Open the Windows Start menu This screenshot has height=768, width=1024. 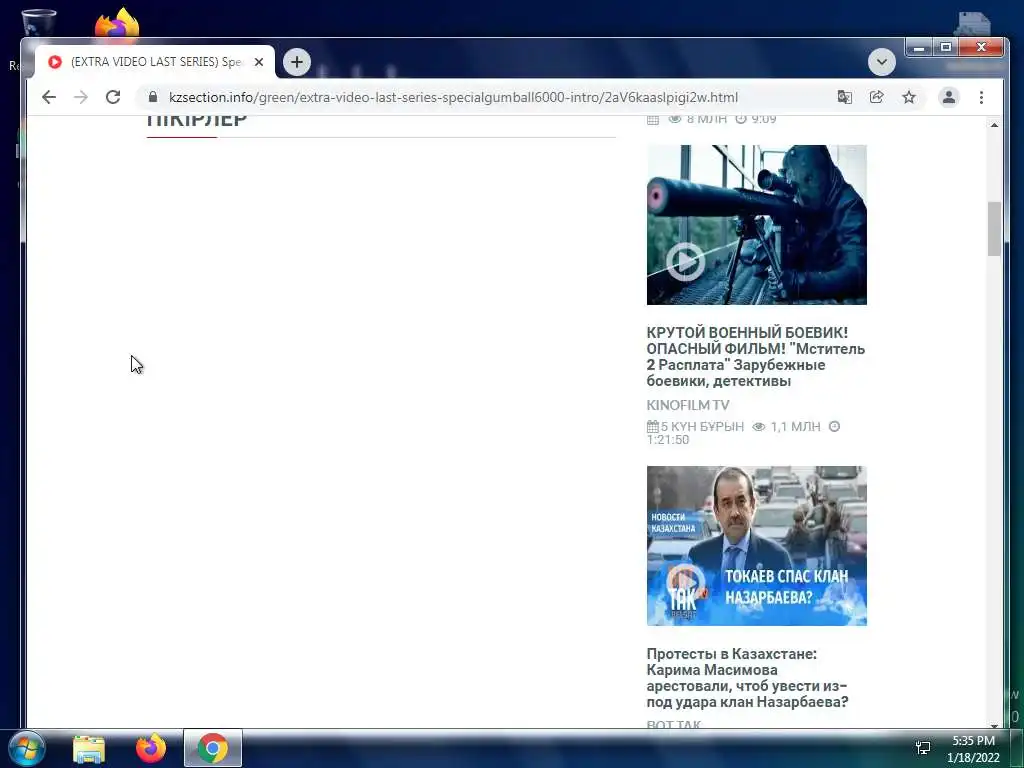tap(26, 748)
